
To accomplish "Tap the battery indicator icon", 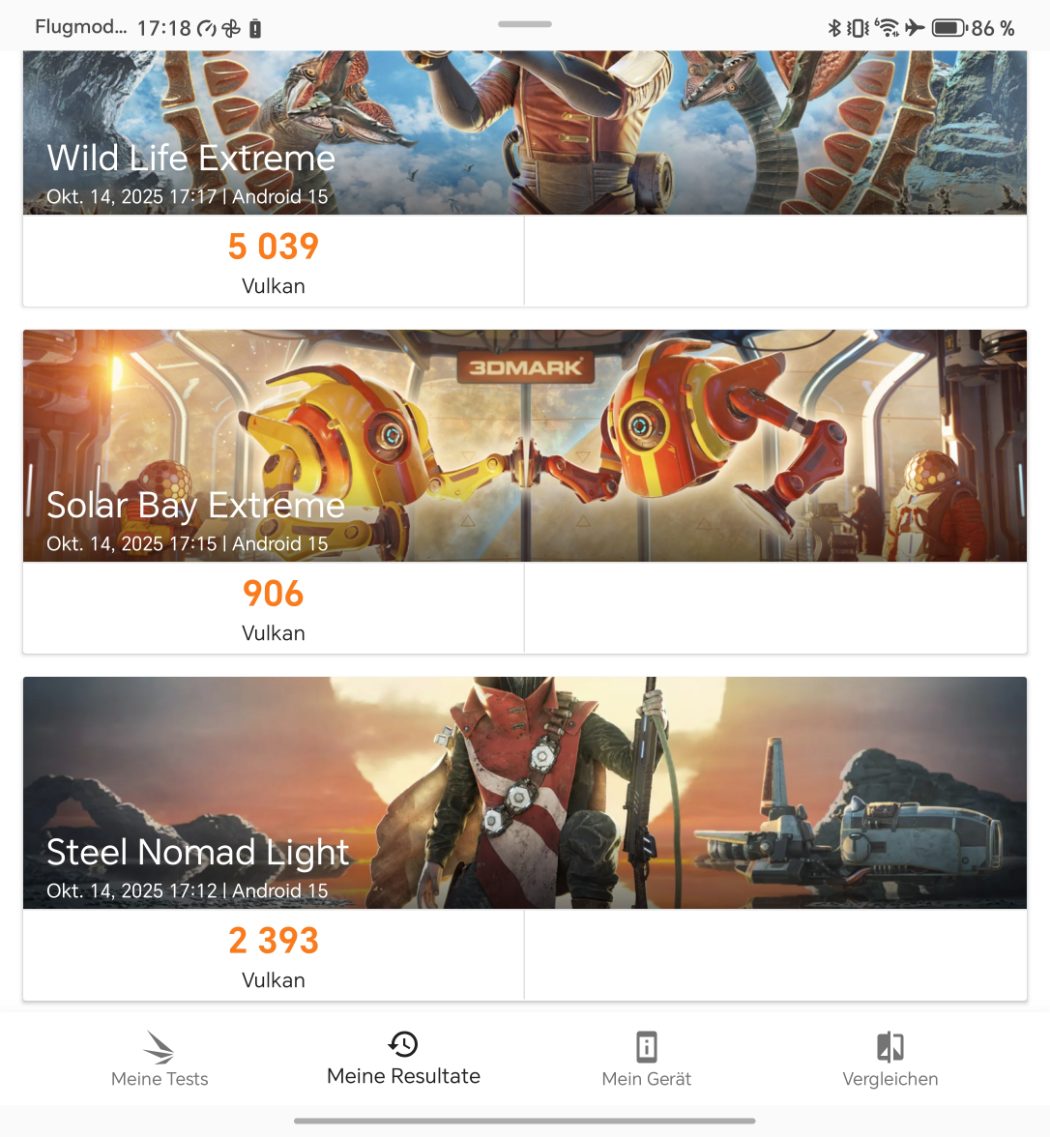I will pyautogui.click(x=948, y=28).
